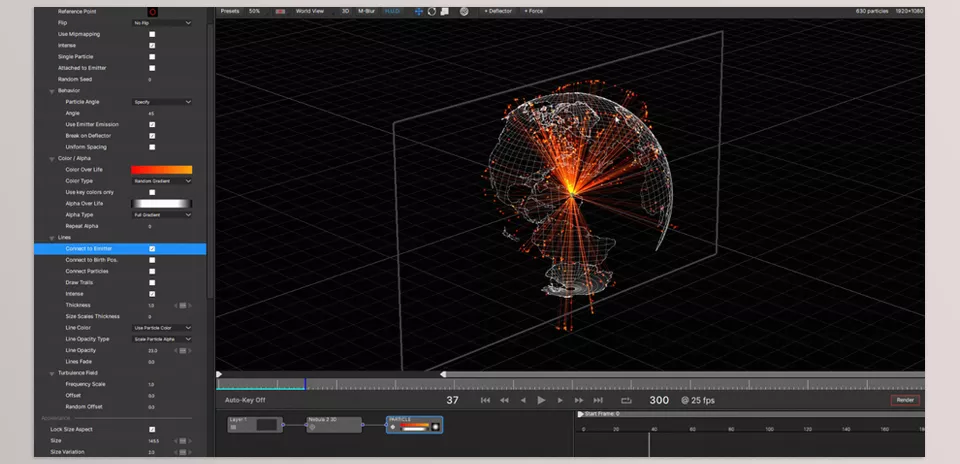Screen dimensions: 960x464
Task: Click the rewind playback icon
Action: point(504,400)
